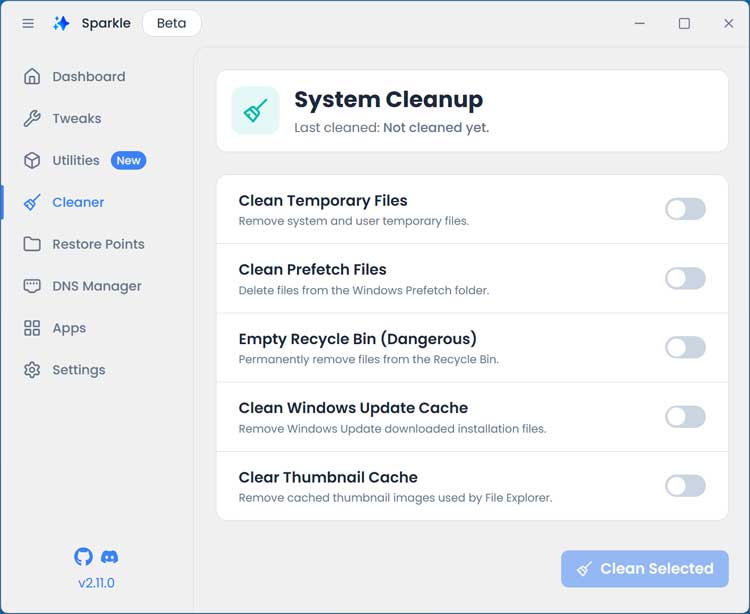Select the Cleaner label in sidebar
Image resolution: width=750 pixels, height=614 pixels.
pyautogui.click(x=78, y=202)
